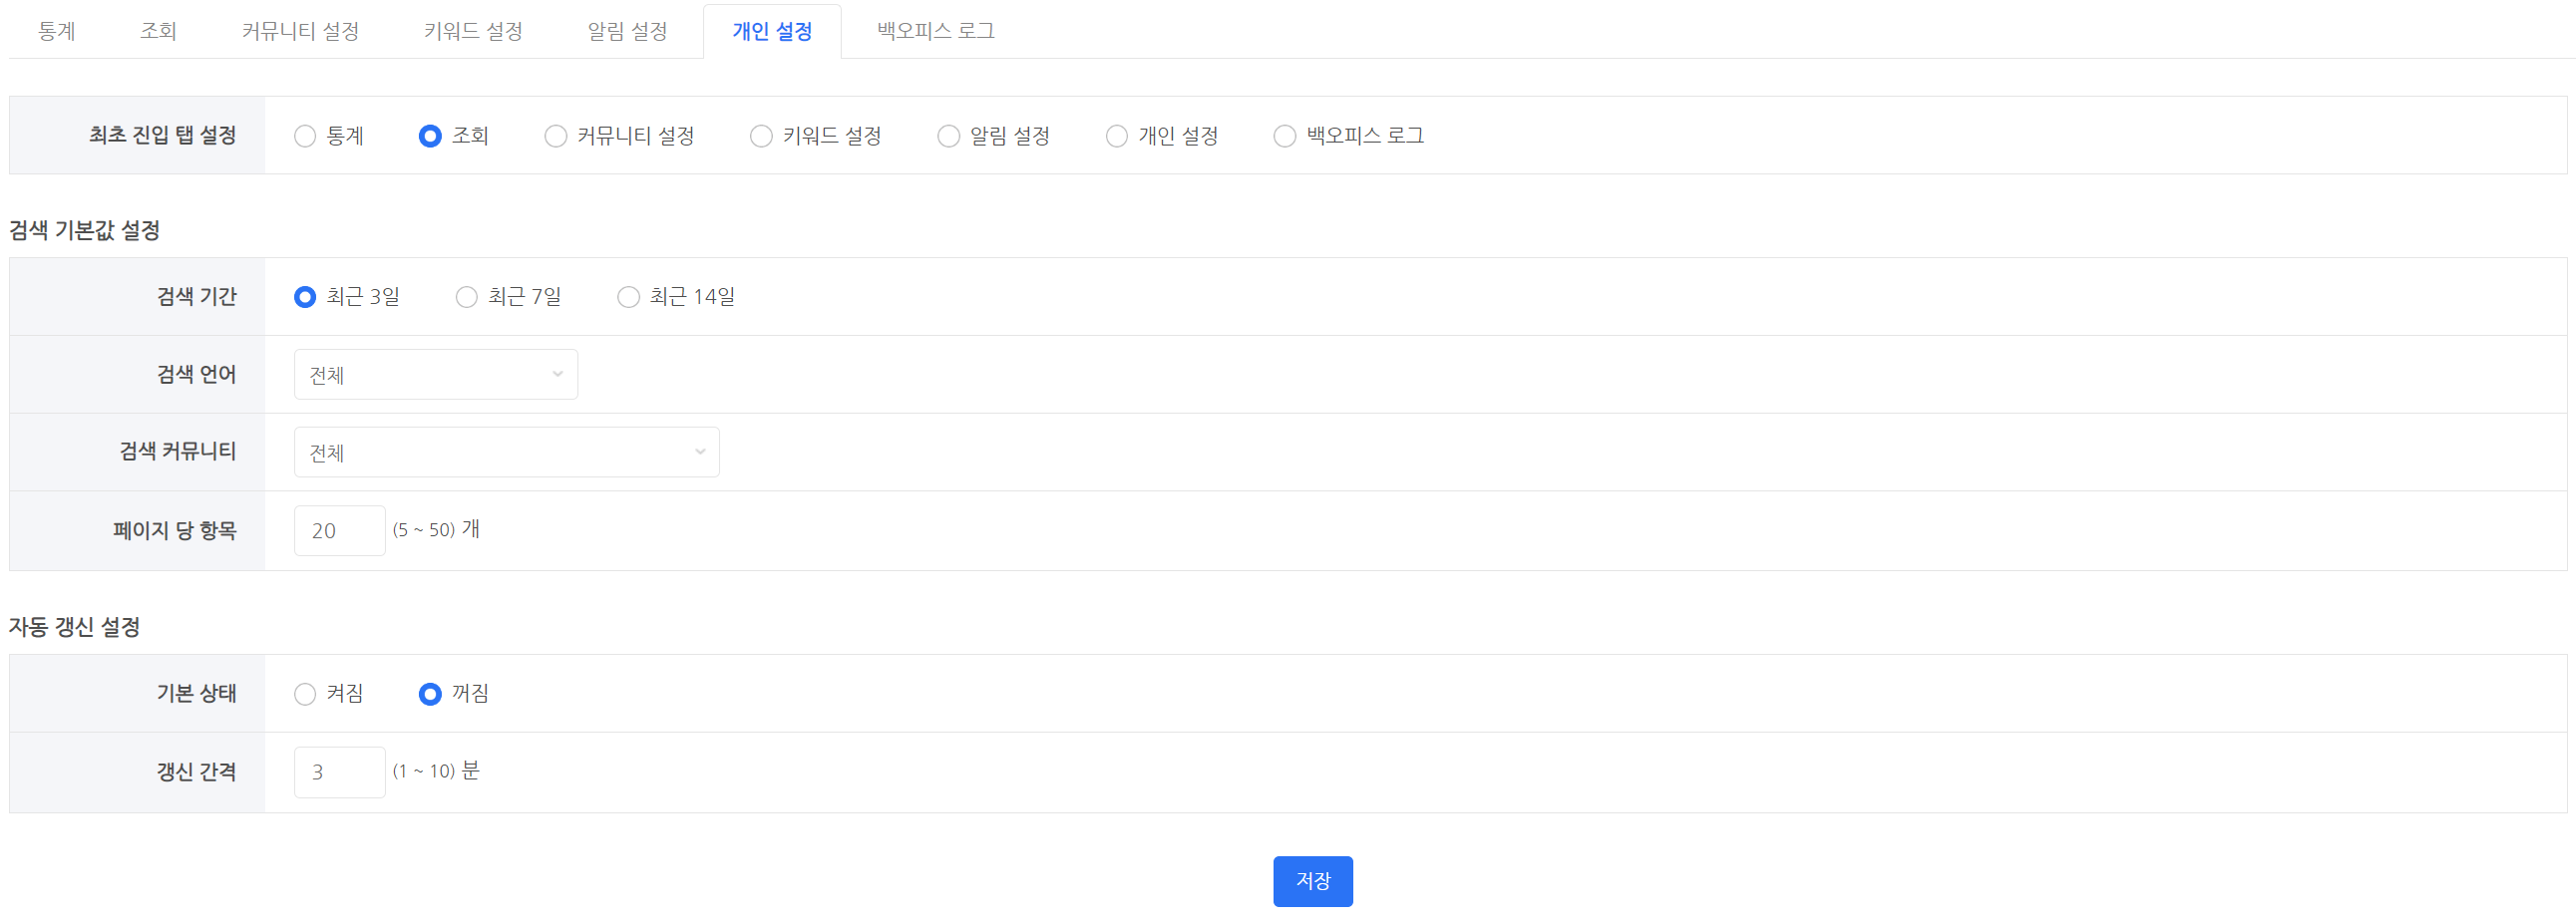Go to 커뮤니티 설정 tab
The height and width of the screenshot is (924, 2576).
pyautogui.click(x=300, y=31)
